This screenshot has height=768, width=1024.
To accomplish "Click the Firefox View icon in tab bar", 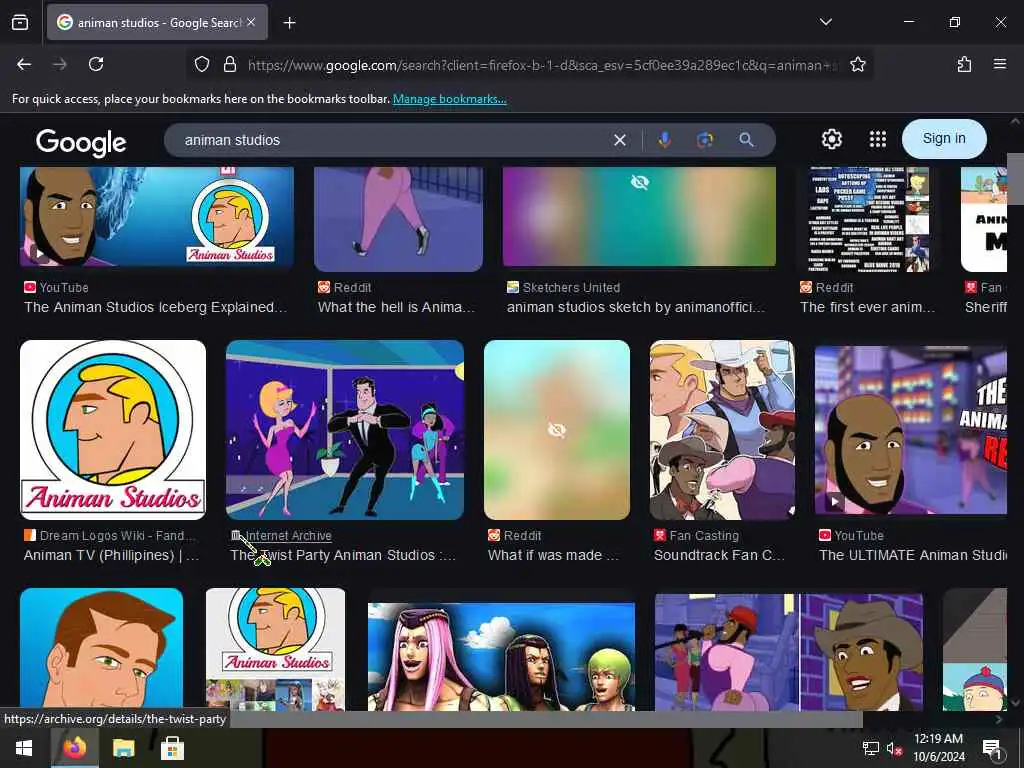I will 20,22.
